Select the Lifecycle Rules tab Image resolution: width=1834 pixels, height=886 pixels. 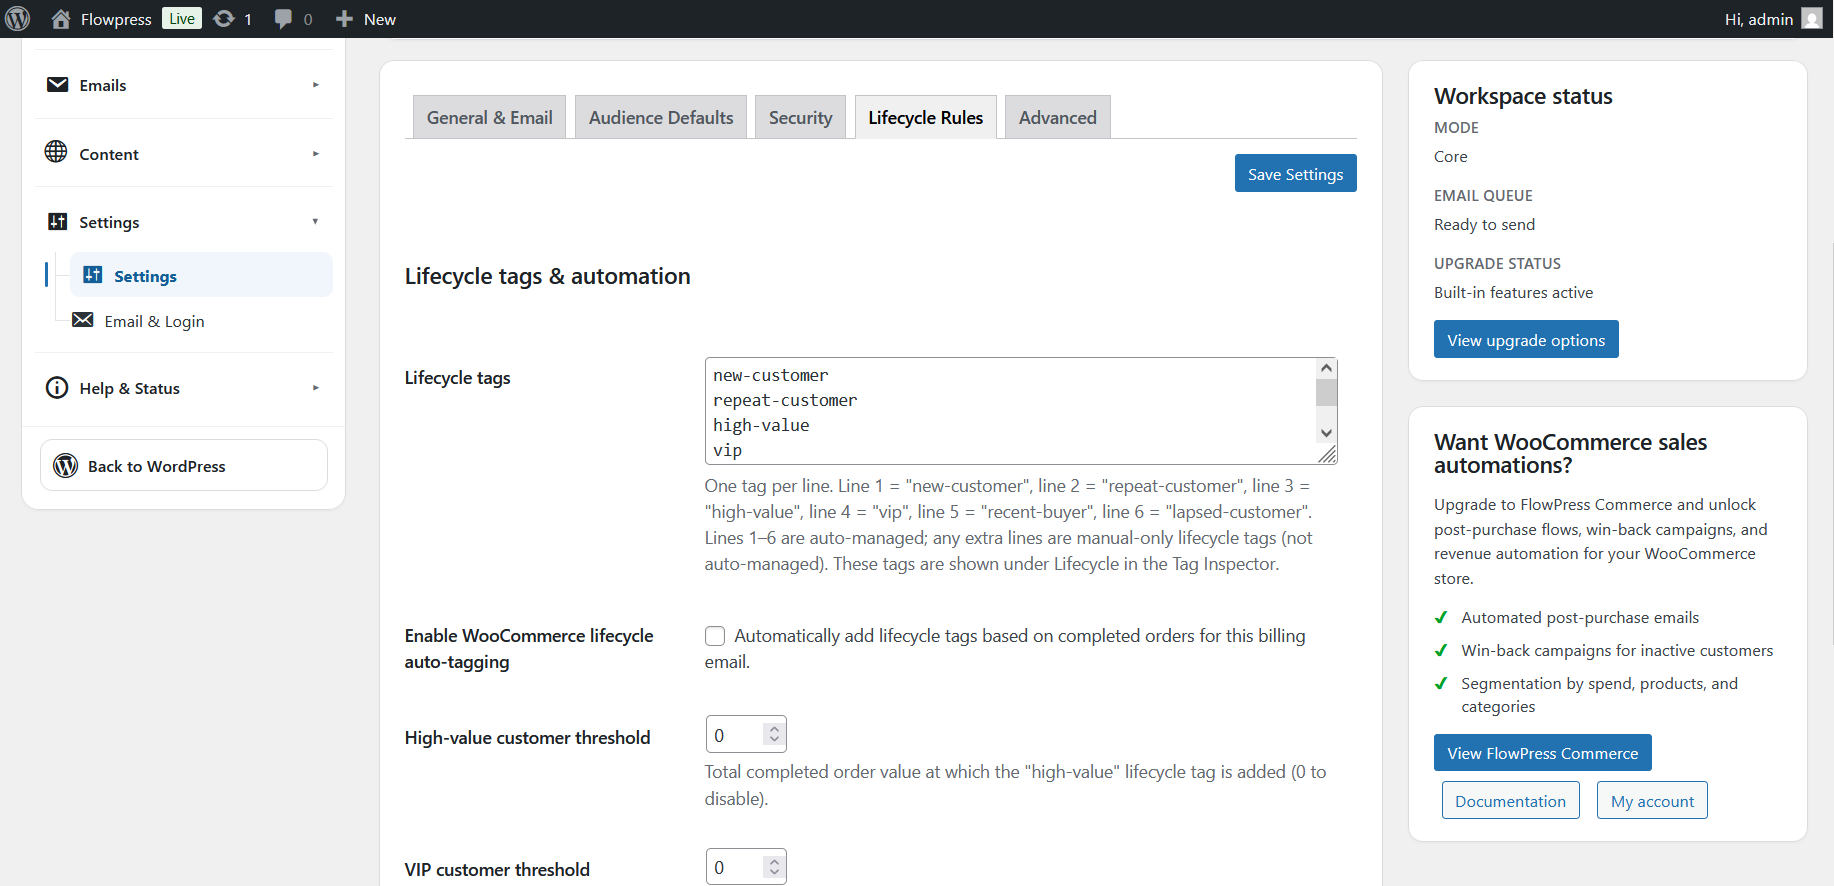(x=926, y=117)
